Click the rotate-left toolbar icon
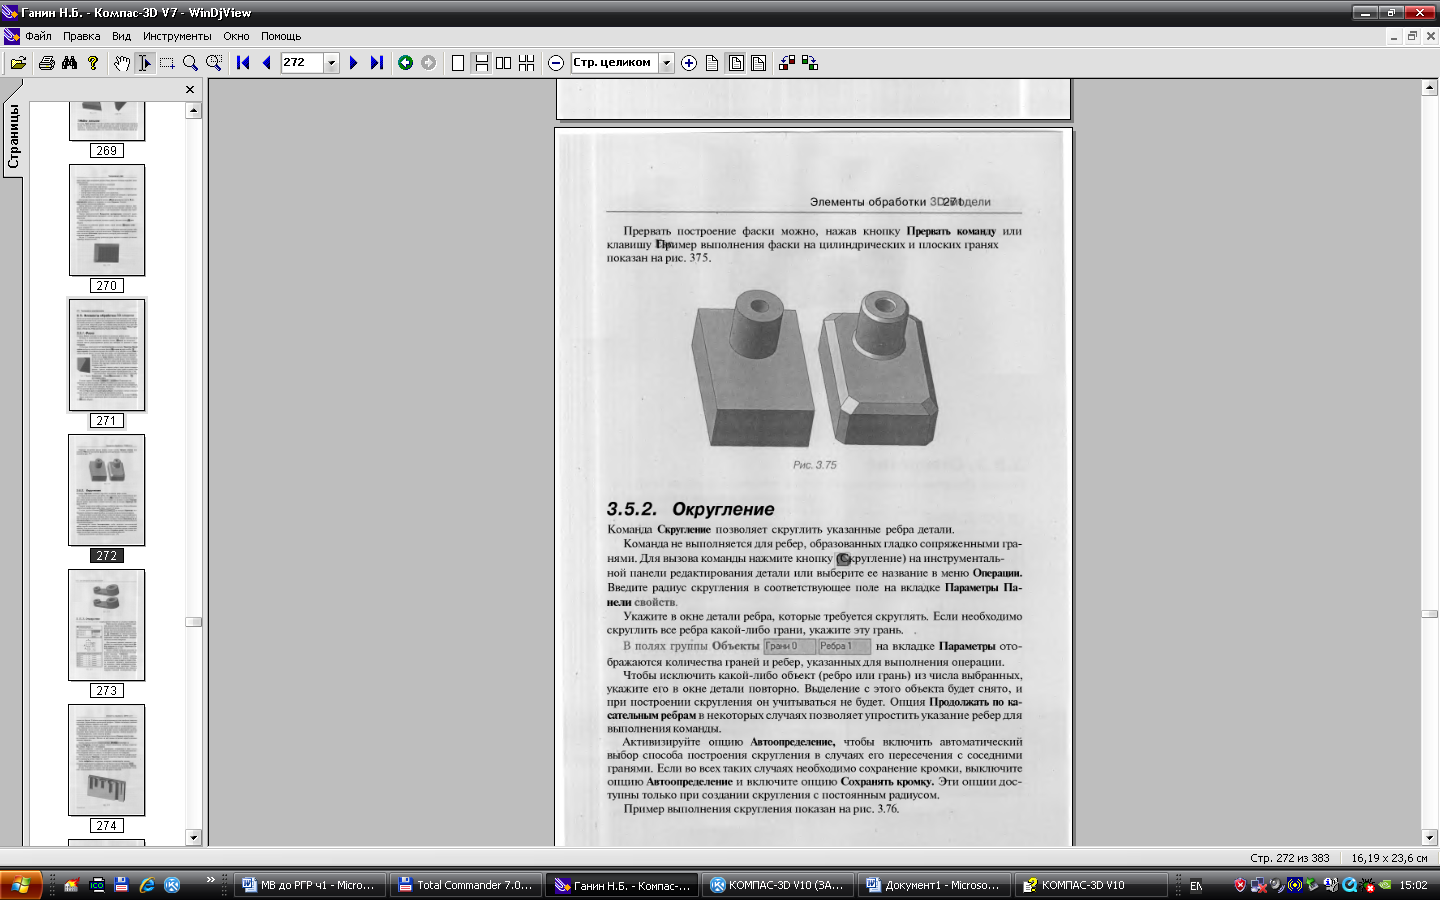Image resolution: width=1440 pixels, height=900 pixels. point(787,63)
